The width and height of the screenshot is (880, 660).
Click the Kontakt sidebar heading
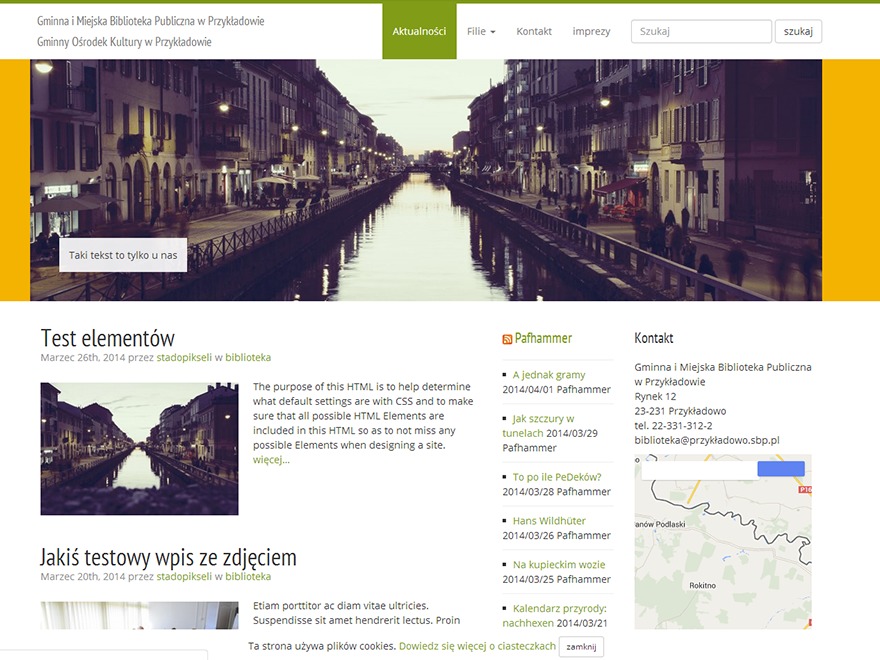653,338
